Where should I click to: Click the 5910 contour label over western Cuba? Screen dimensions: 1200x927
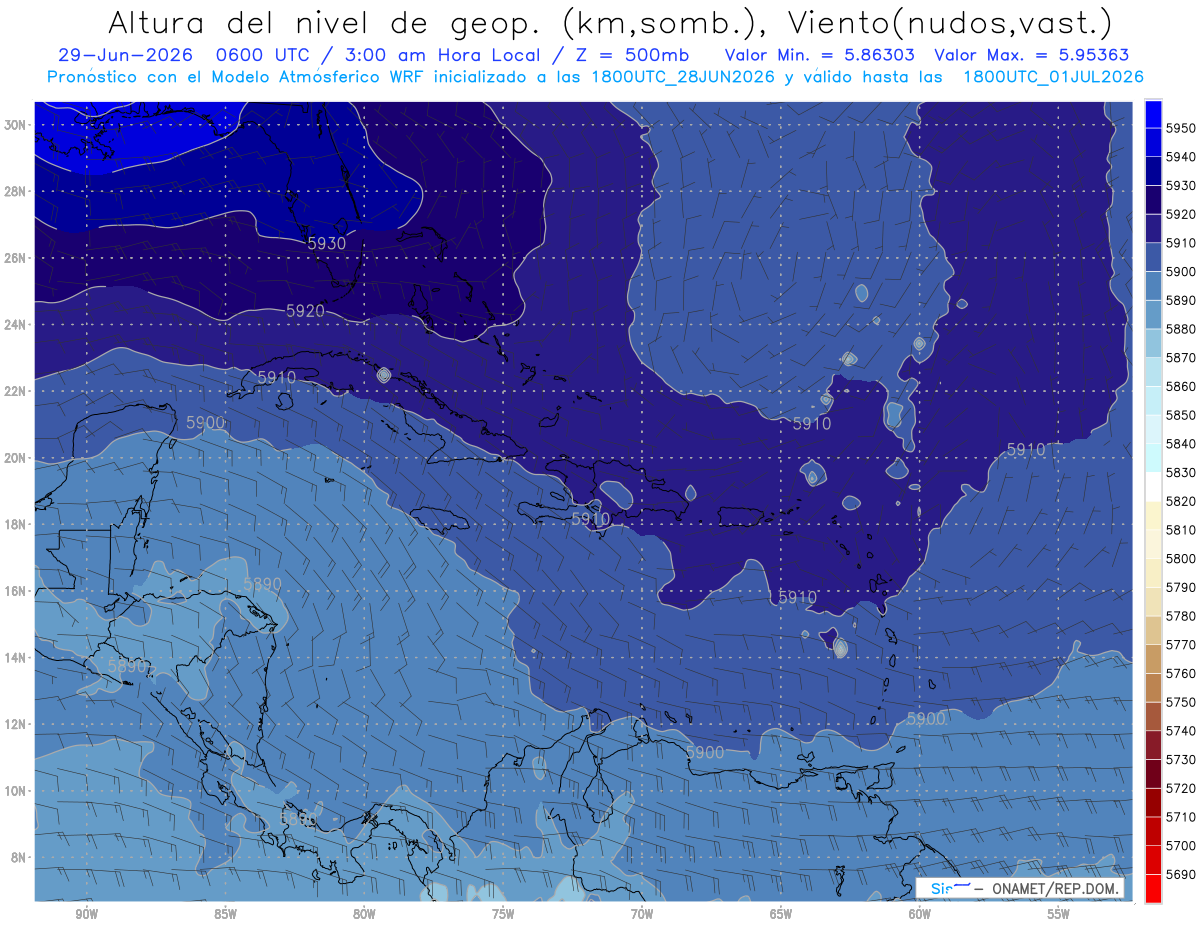[277, 377]
